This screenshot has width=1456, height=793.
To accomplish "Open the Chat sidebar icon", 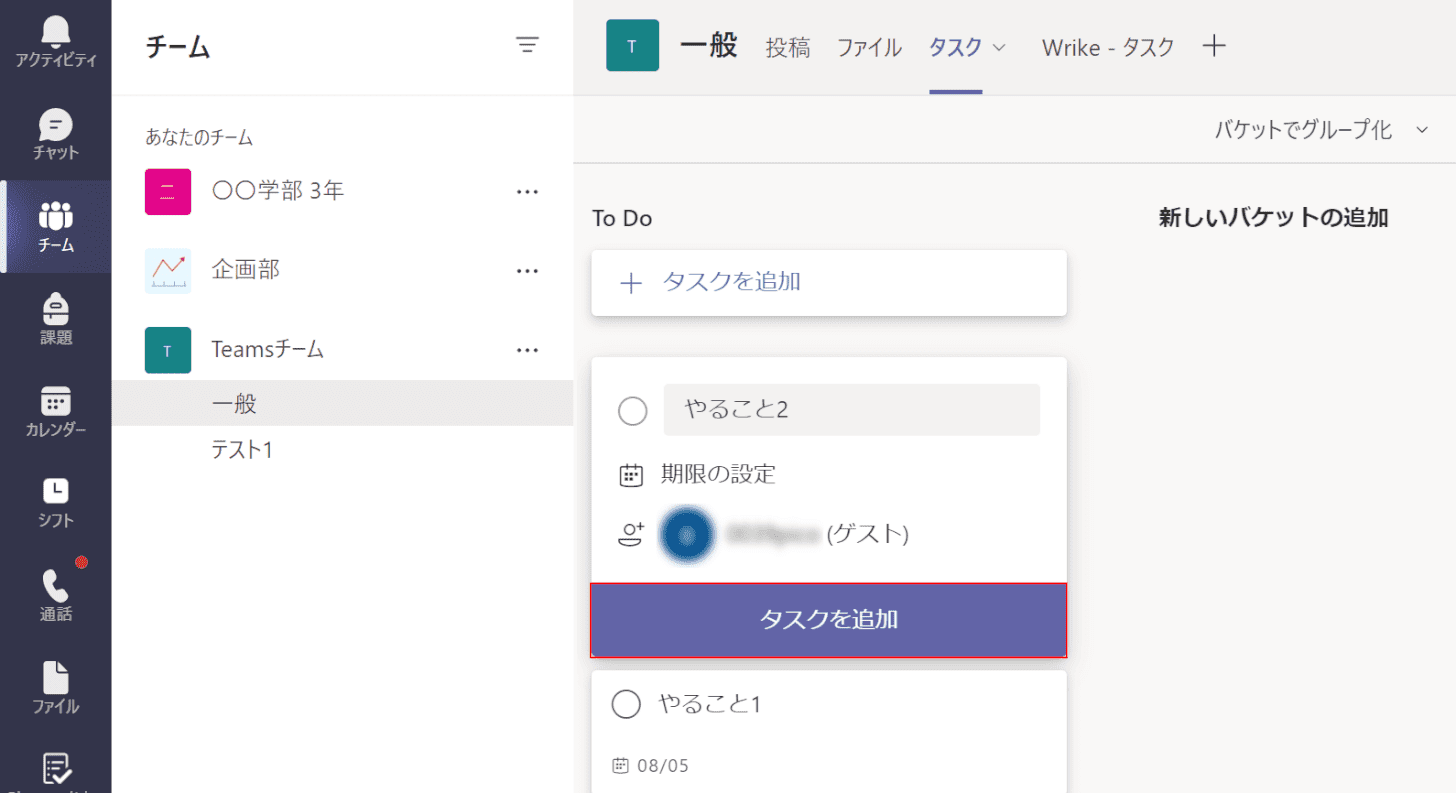I will (56, 125).
